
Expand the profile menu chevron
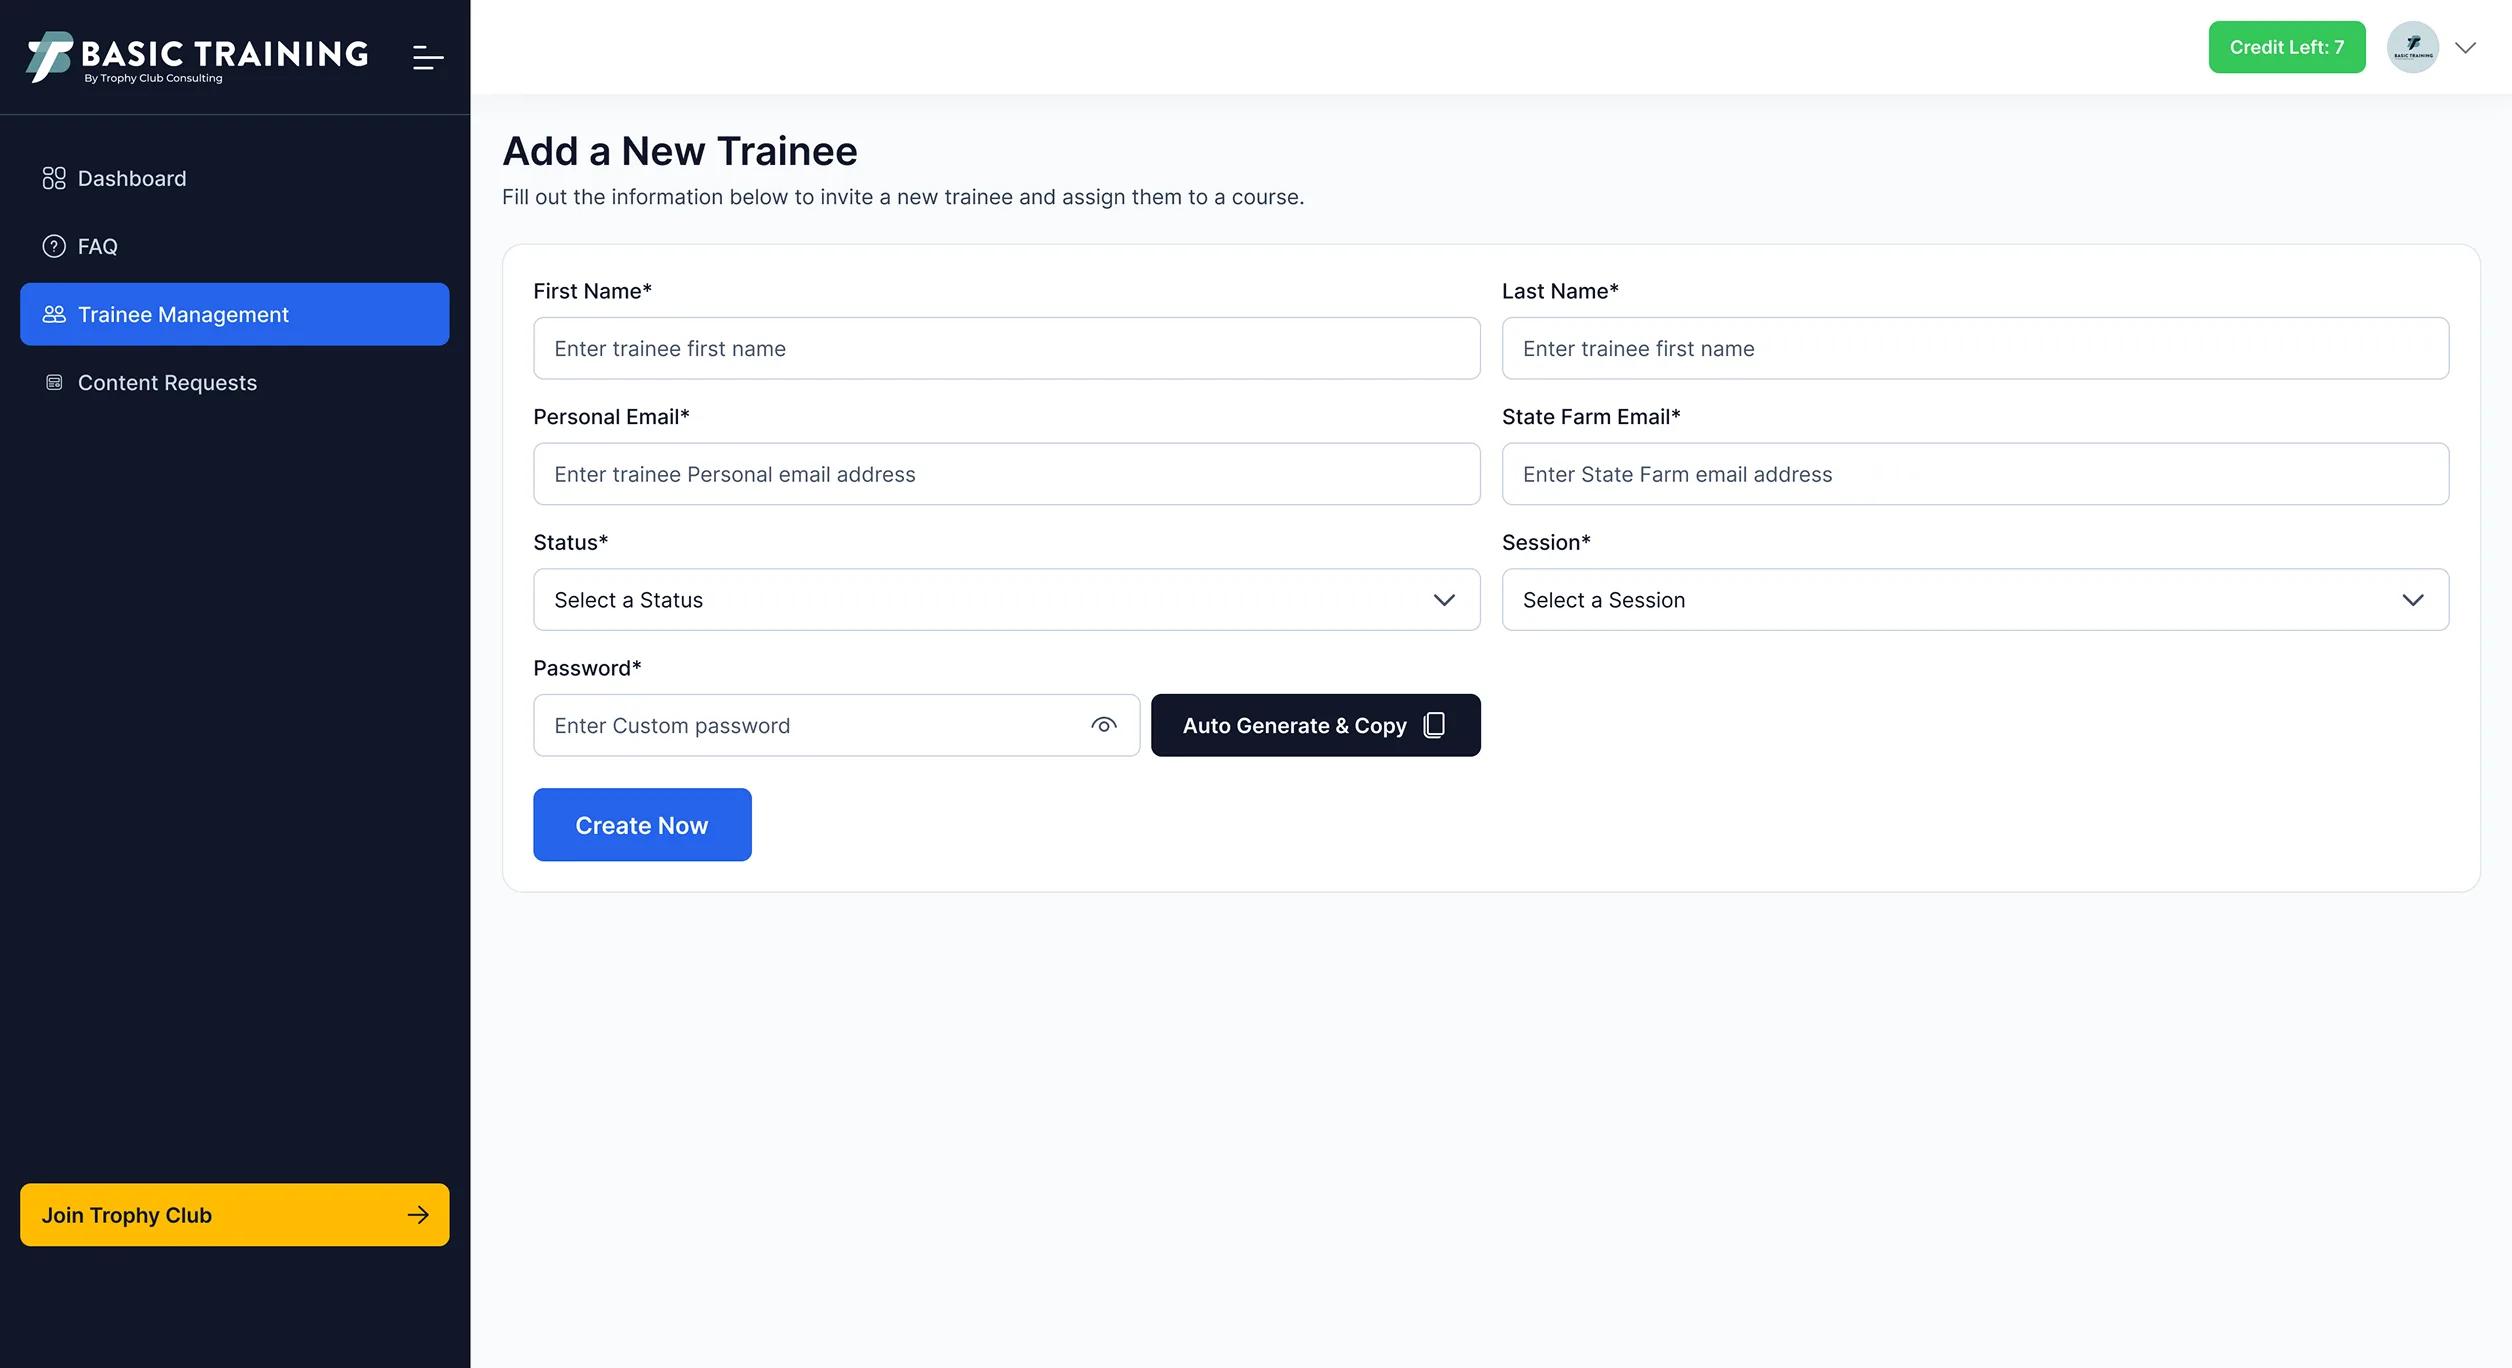(x=2465, y=47)
